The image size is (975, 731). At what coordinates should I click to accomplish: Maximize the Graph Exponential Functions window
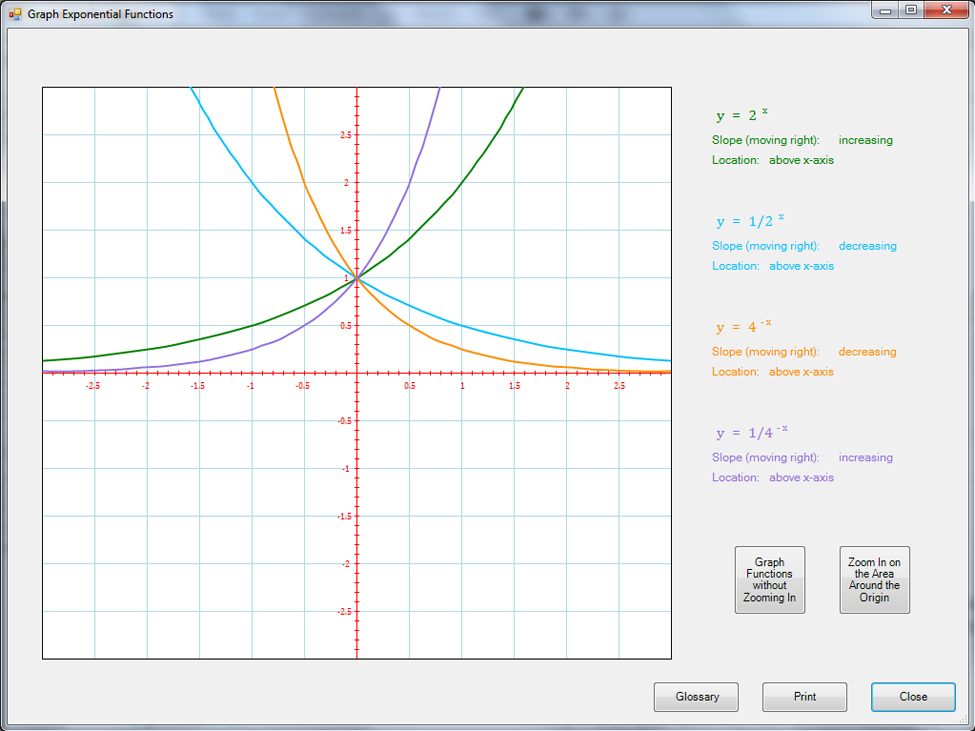click(x=911, y=10)
